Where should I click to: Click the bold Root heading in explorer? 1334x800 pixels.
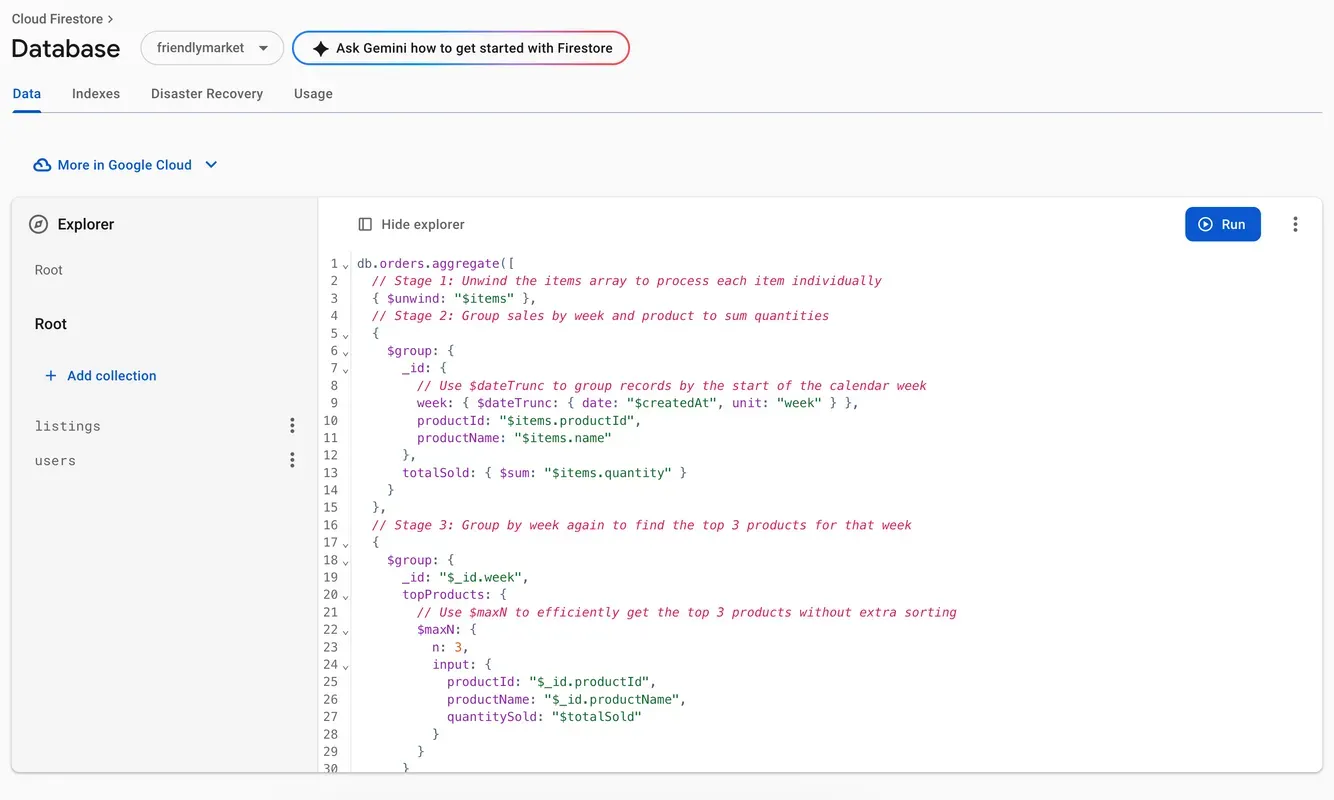pos(50,324)
